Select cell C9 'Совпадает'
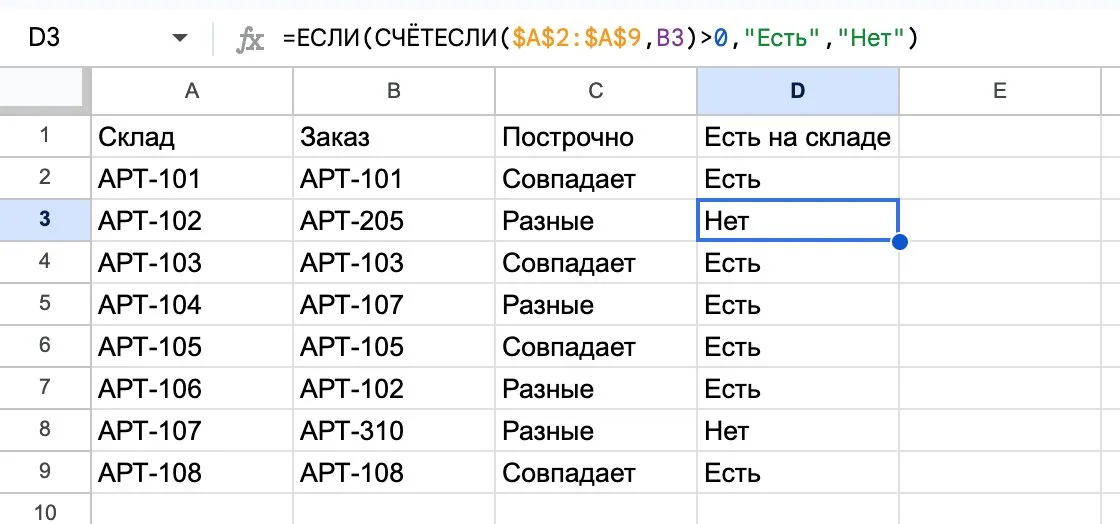 596,473
